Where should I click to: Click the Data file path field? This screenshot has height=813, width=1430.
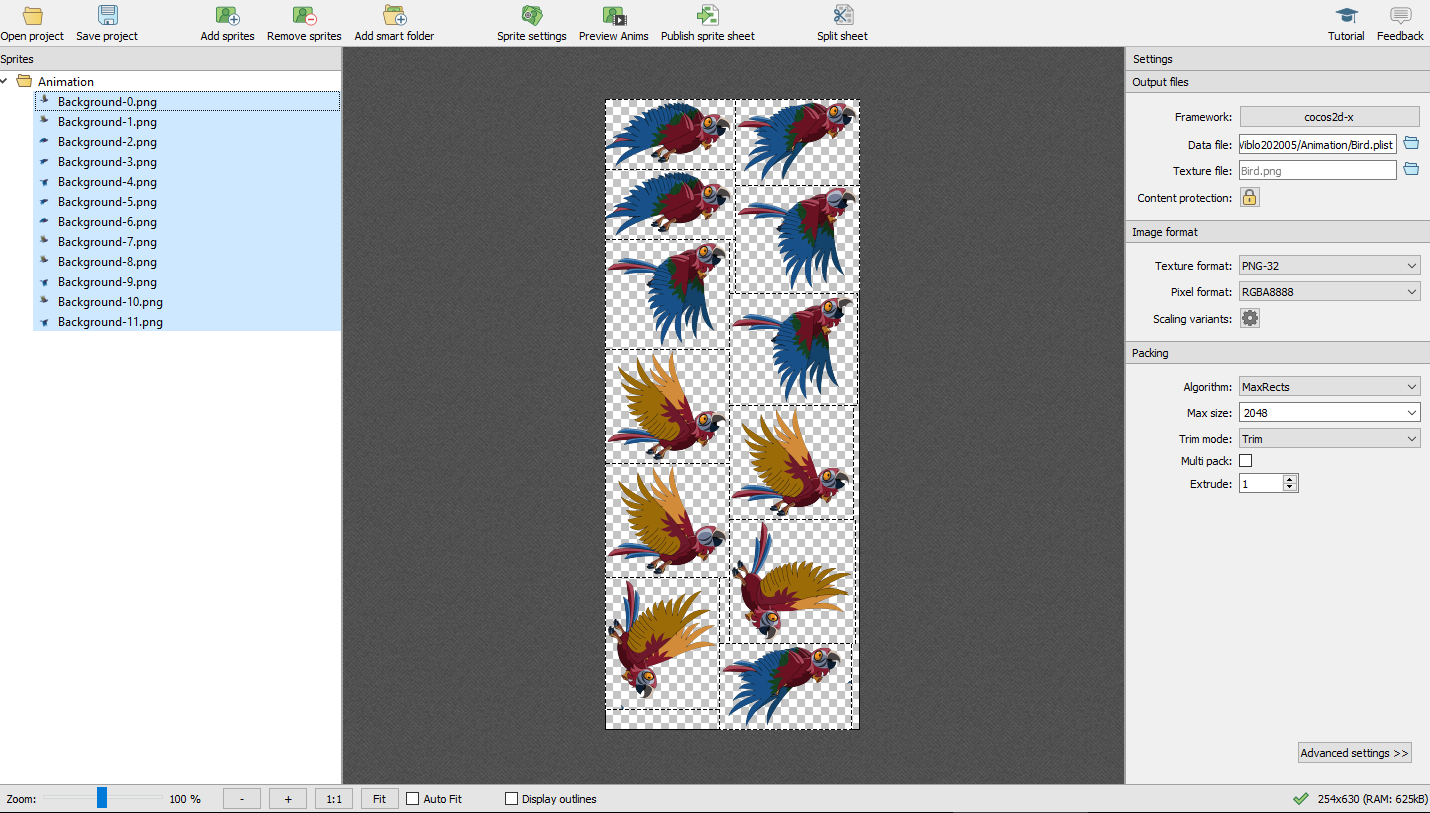1318,145
